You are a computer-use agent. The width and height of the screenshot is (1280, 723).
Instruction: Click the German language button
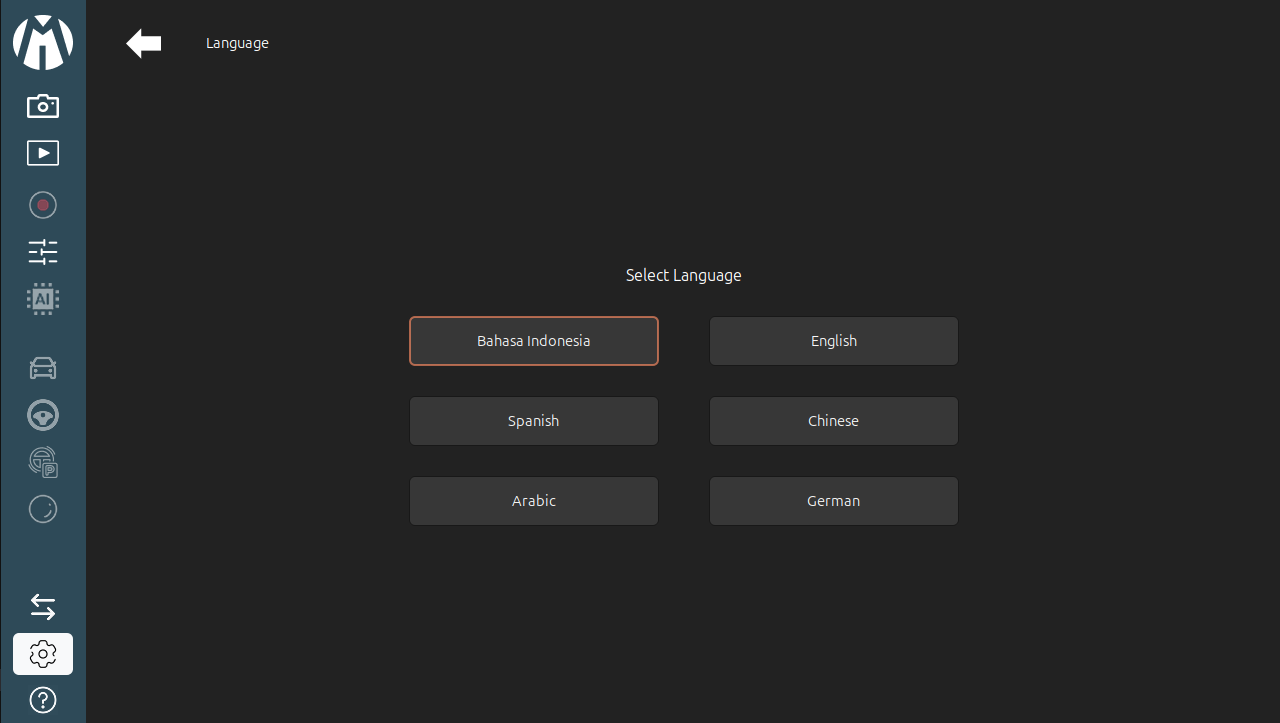[x=834, y=501]
